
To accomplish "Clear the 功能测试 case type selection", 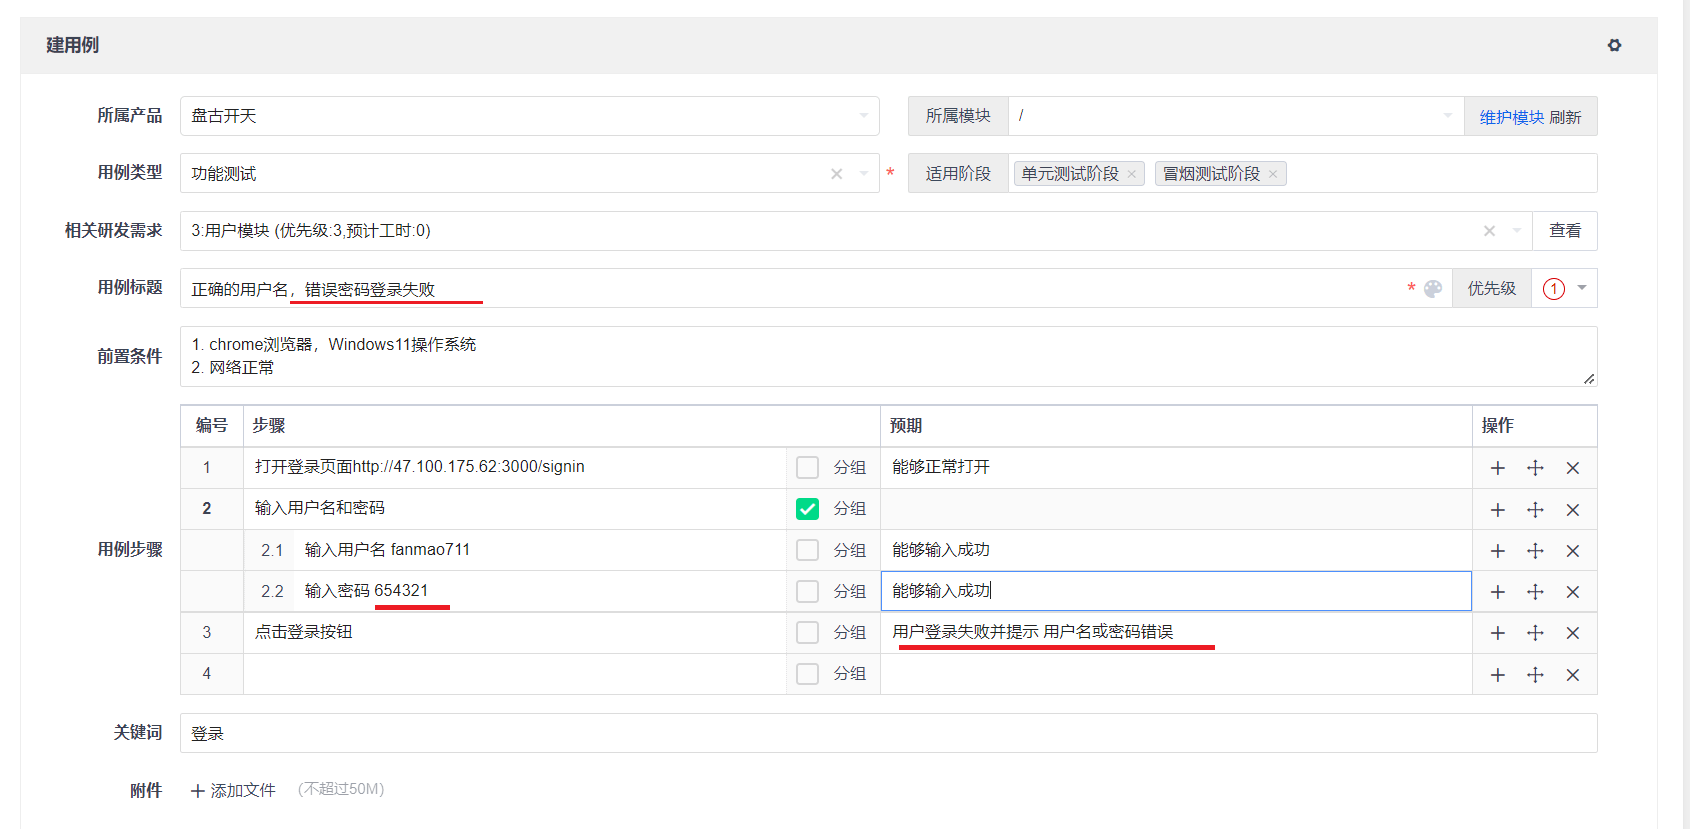I will pos(837,174).
